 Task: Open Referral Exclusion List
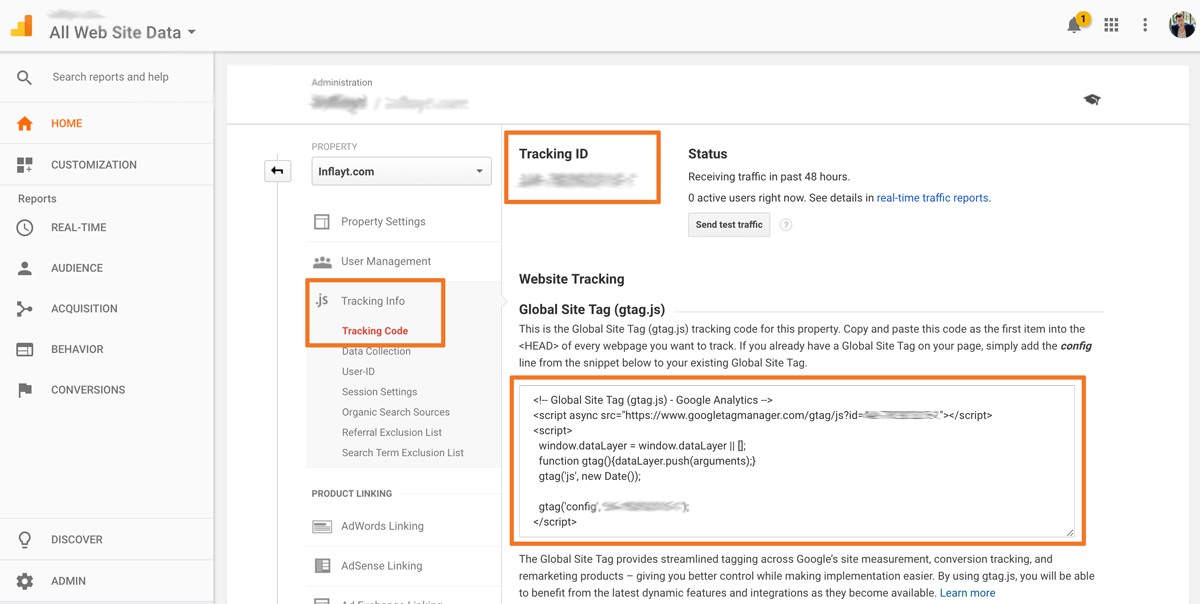(392, 432)
